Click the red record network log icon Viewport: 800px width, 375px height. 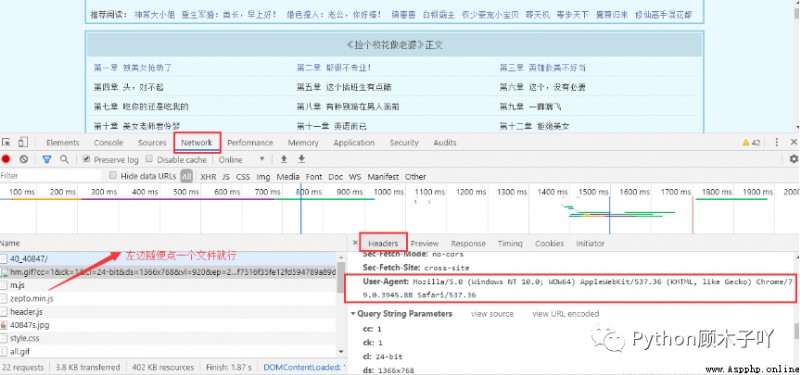coord(6,159)
